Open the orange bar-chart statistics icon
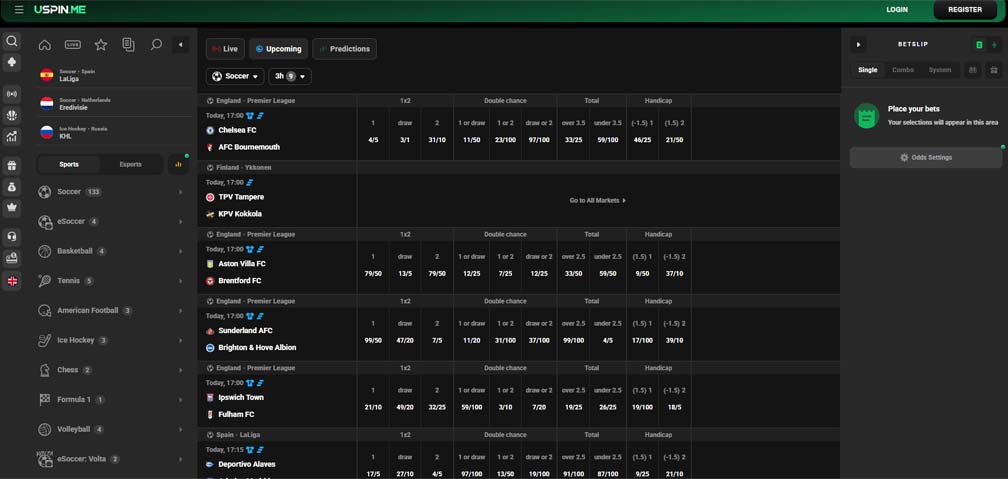Screen dimensions: 1008x479 coord(178,165)
